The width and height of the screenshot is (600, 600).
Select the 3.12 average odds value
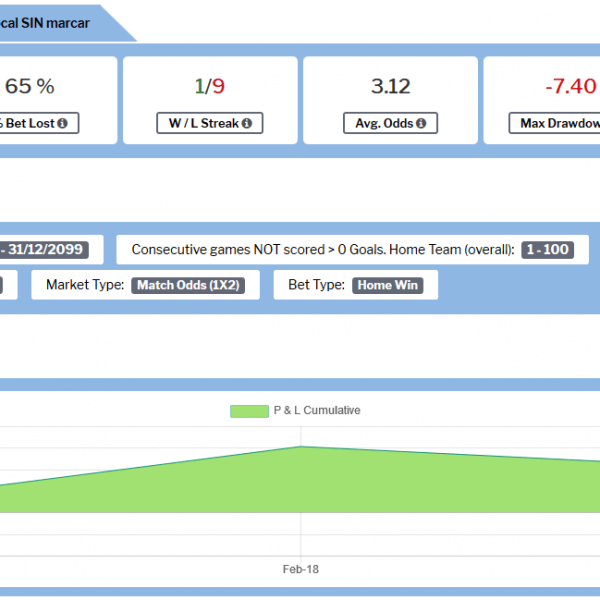pyautogui.click(x=390, y=86)
